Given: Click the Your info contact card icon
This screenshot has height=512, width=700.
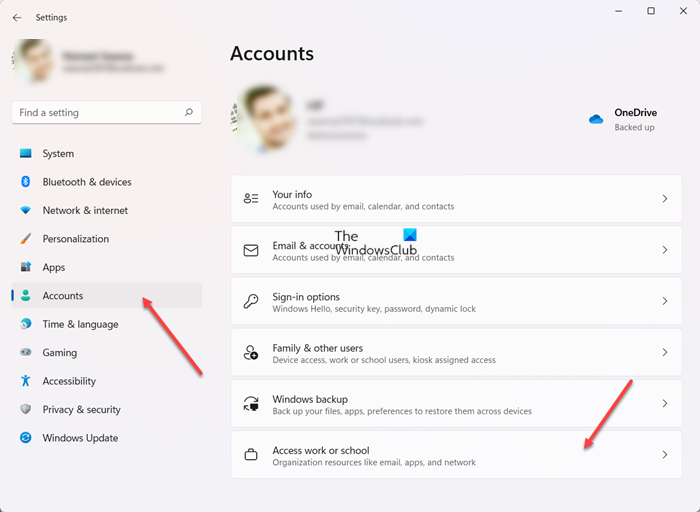Looking at the screenshot, I should [251, 199].
